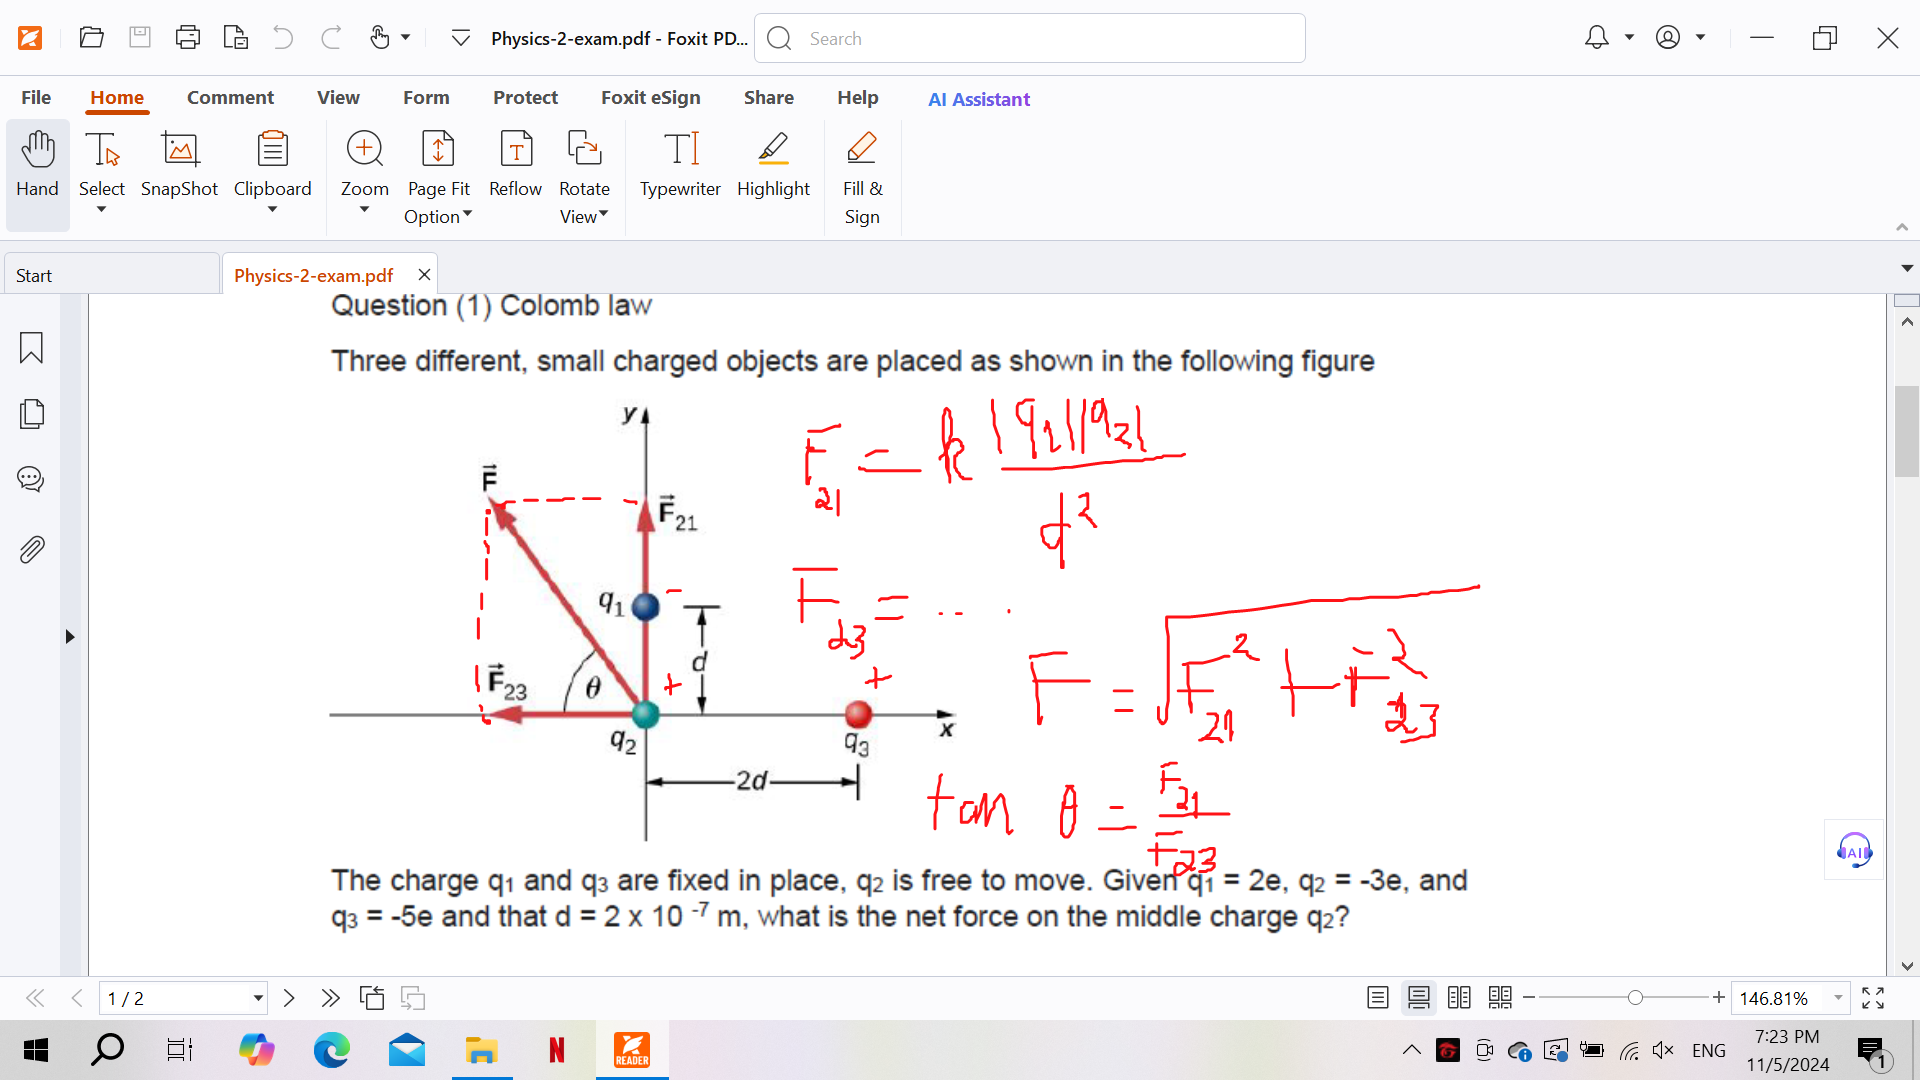The width and height of the screenshot is (1920, 1080).
Task: Activate the Typewriter tool
Action: (680, 165)
